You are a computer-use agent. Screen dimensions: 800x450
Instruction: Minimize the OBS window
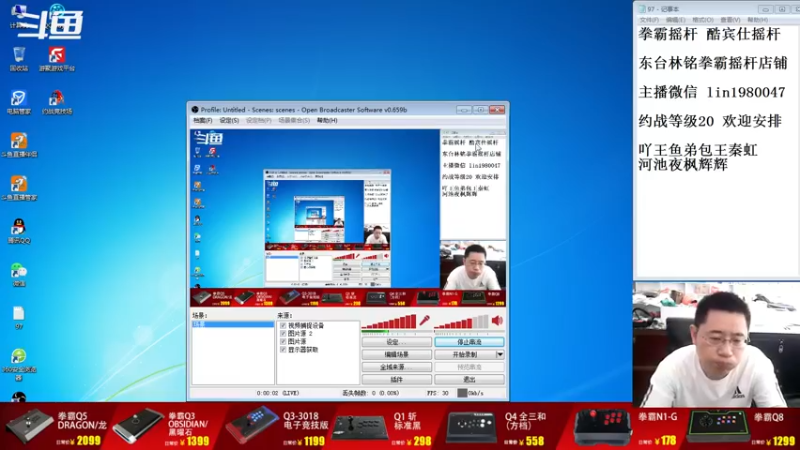pyautogui.click(x=464, y=110)
